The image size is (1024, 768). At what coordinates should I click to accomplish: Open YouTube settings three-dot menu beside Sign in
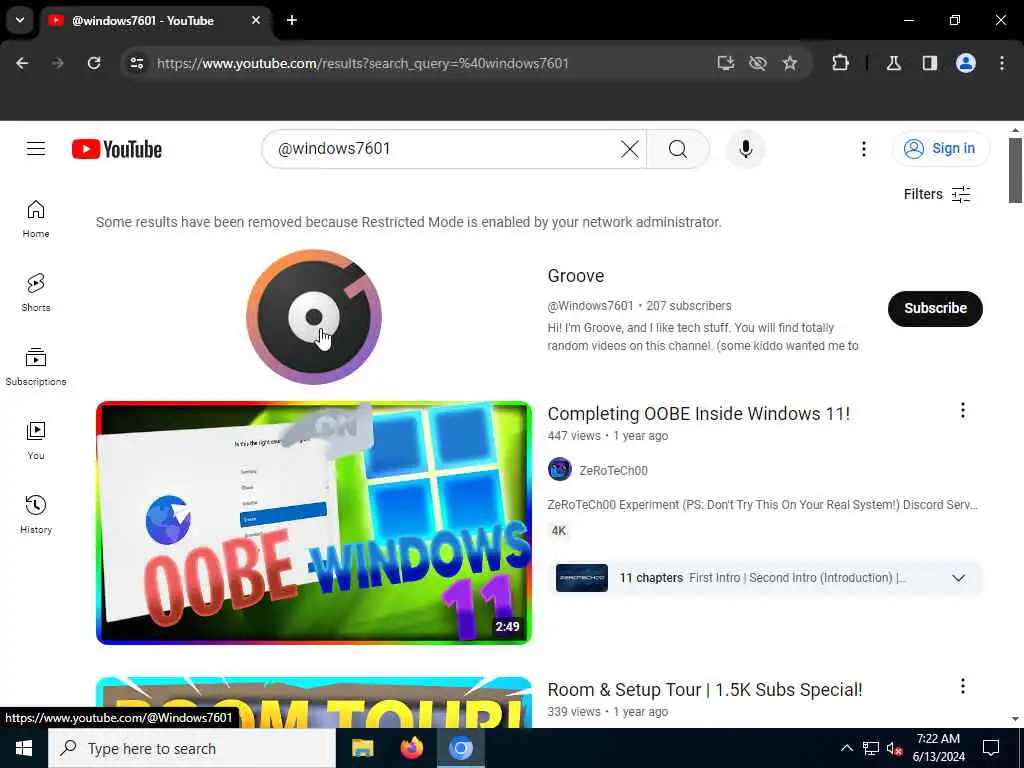point(863,149)
